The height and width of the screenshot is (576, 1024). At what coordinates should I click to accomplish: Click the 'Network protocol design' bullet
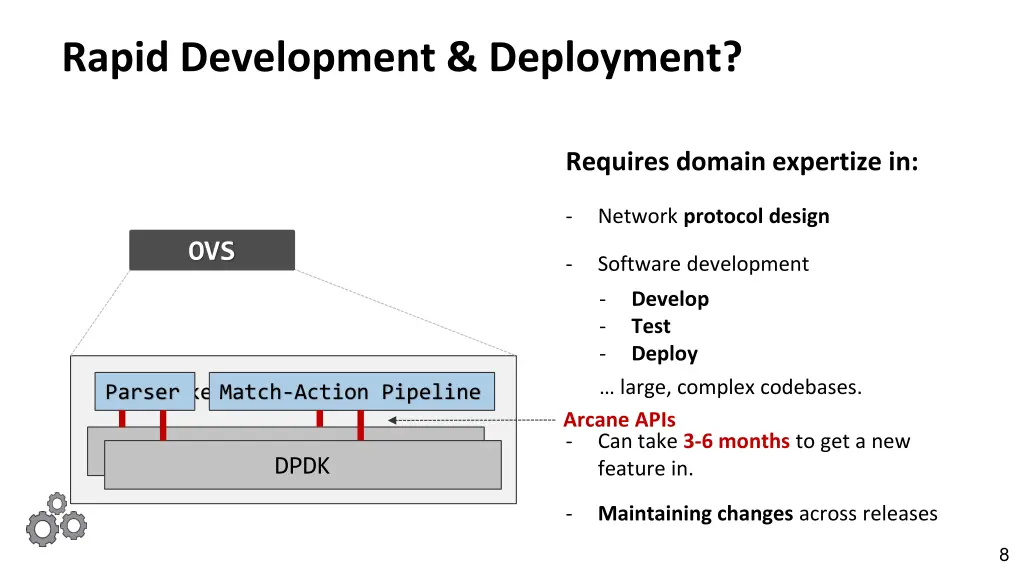coord(713,216)
